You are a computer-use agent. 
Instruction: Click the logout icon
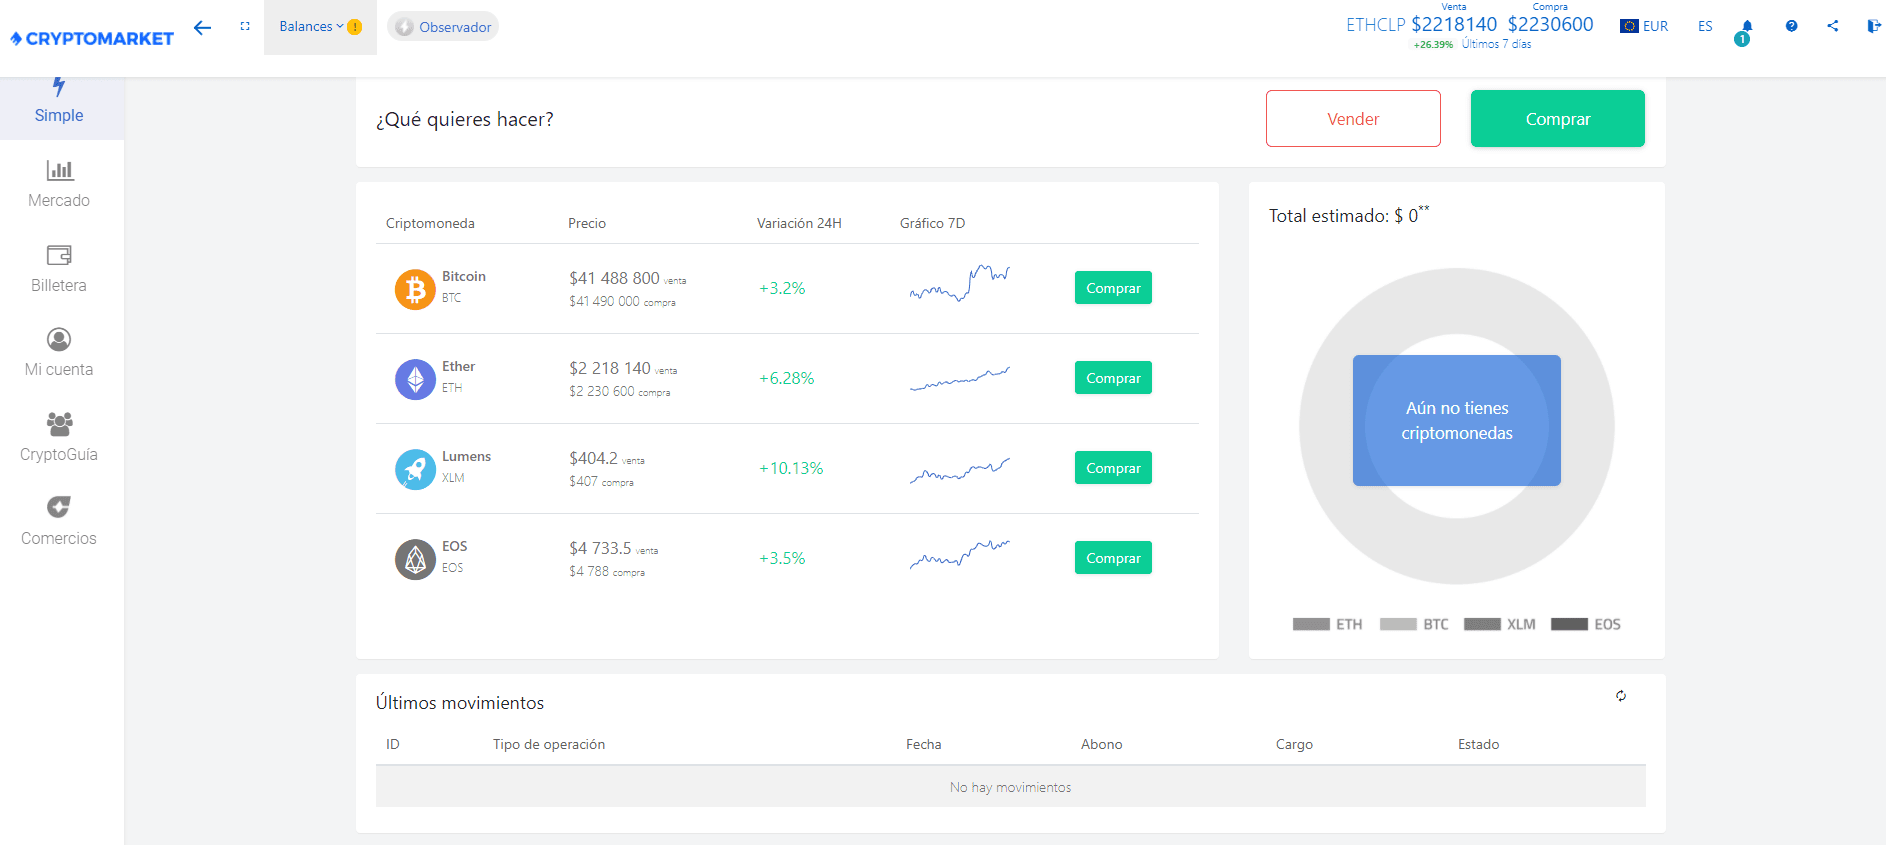[x=1874, y=26]
